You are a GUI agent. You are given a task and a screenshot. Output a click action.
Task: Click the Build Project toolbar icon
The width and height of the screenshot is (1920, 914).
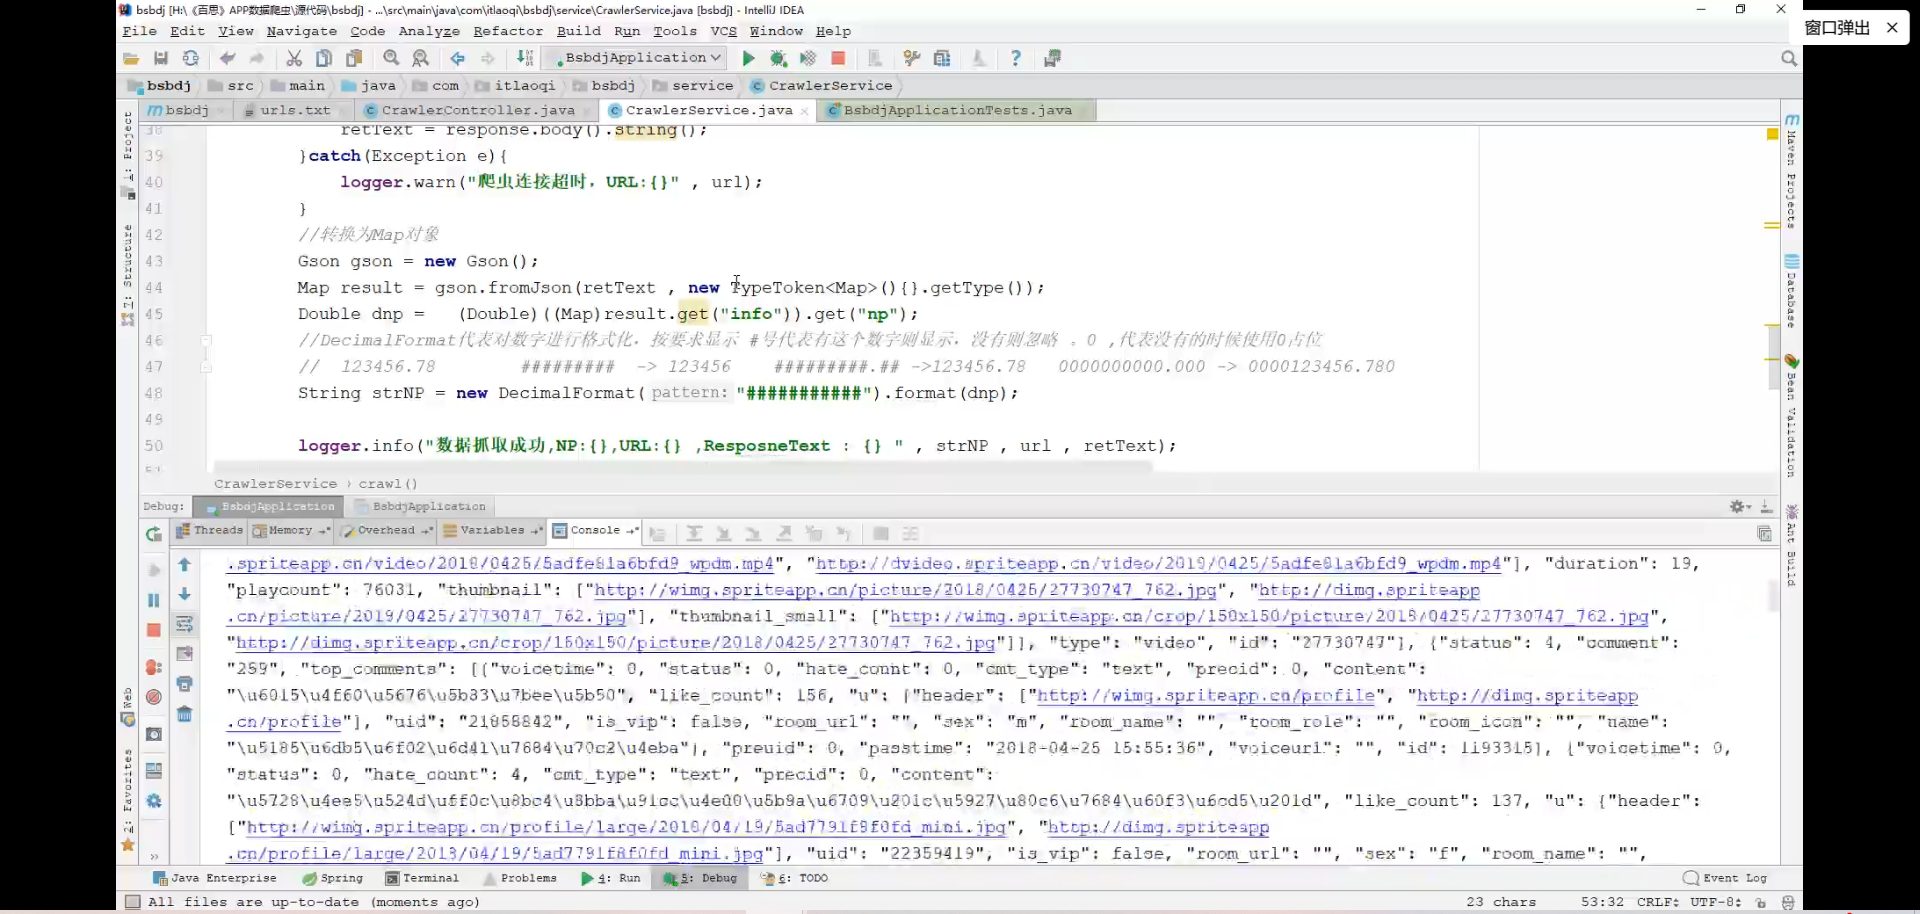tap(525, 58)
